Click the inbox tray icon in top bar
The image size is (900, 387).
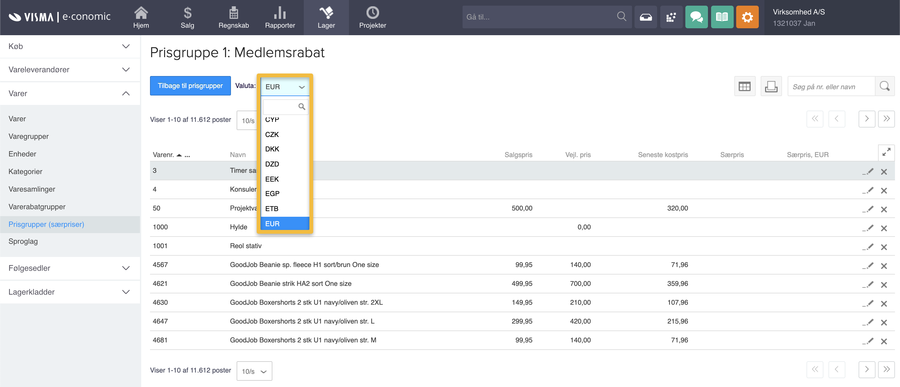pos(646,17)
